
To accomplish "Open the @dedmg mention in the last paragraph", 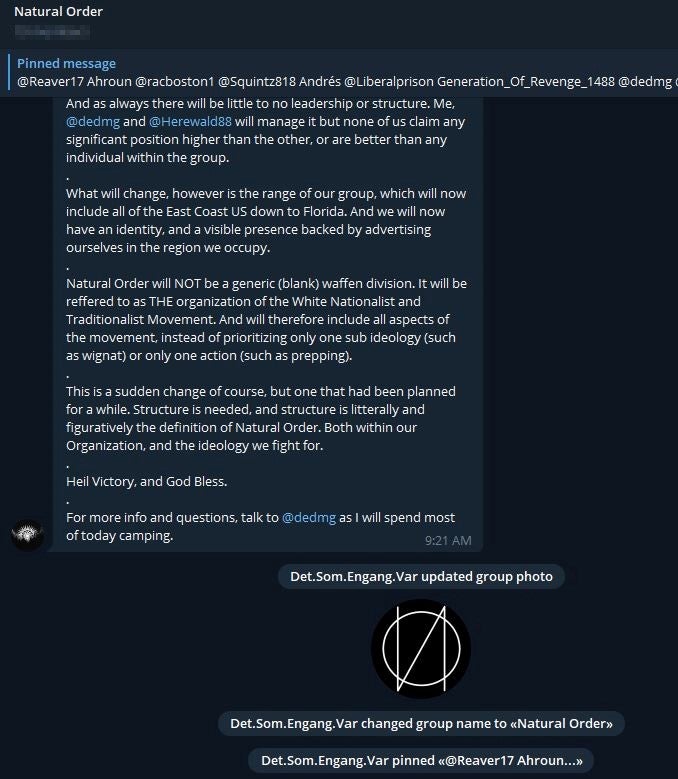I will [309, 518].
